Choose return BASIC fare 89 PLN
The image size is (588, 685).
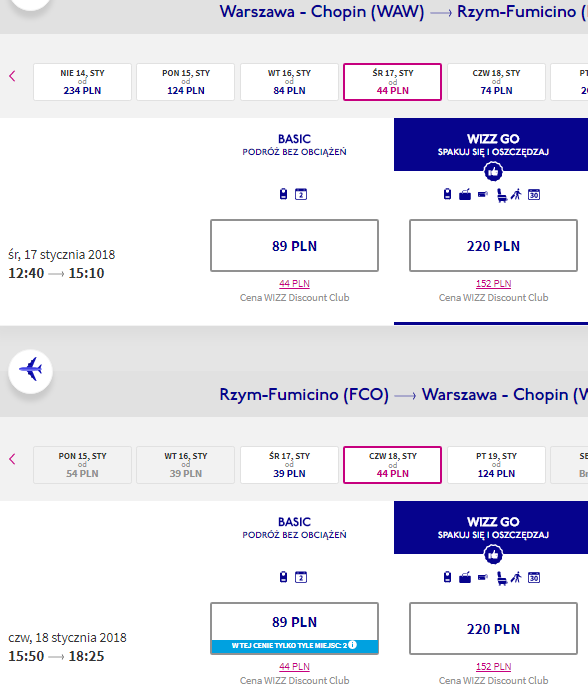[294, 628]
